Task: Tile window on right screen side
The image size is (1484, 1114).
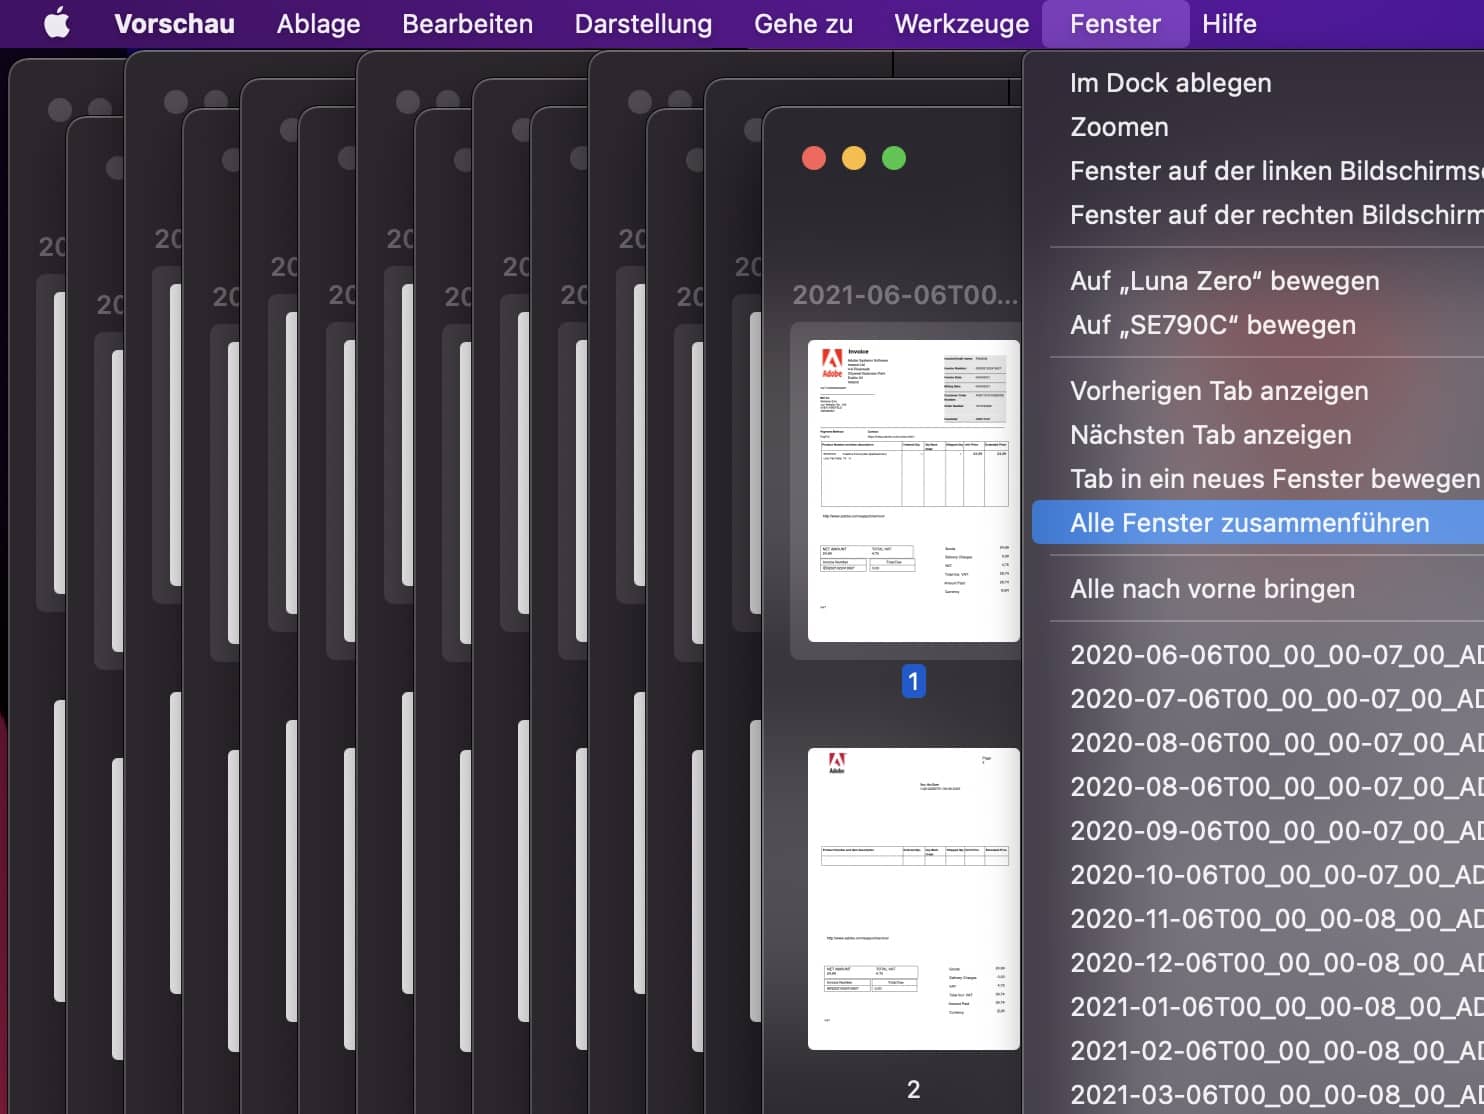Action: coord(1258,215)
